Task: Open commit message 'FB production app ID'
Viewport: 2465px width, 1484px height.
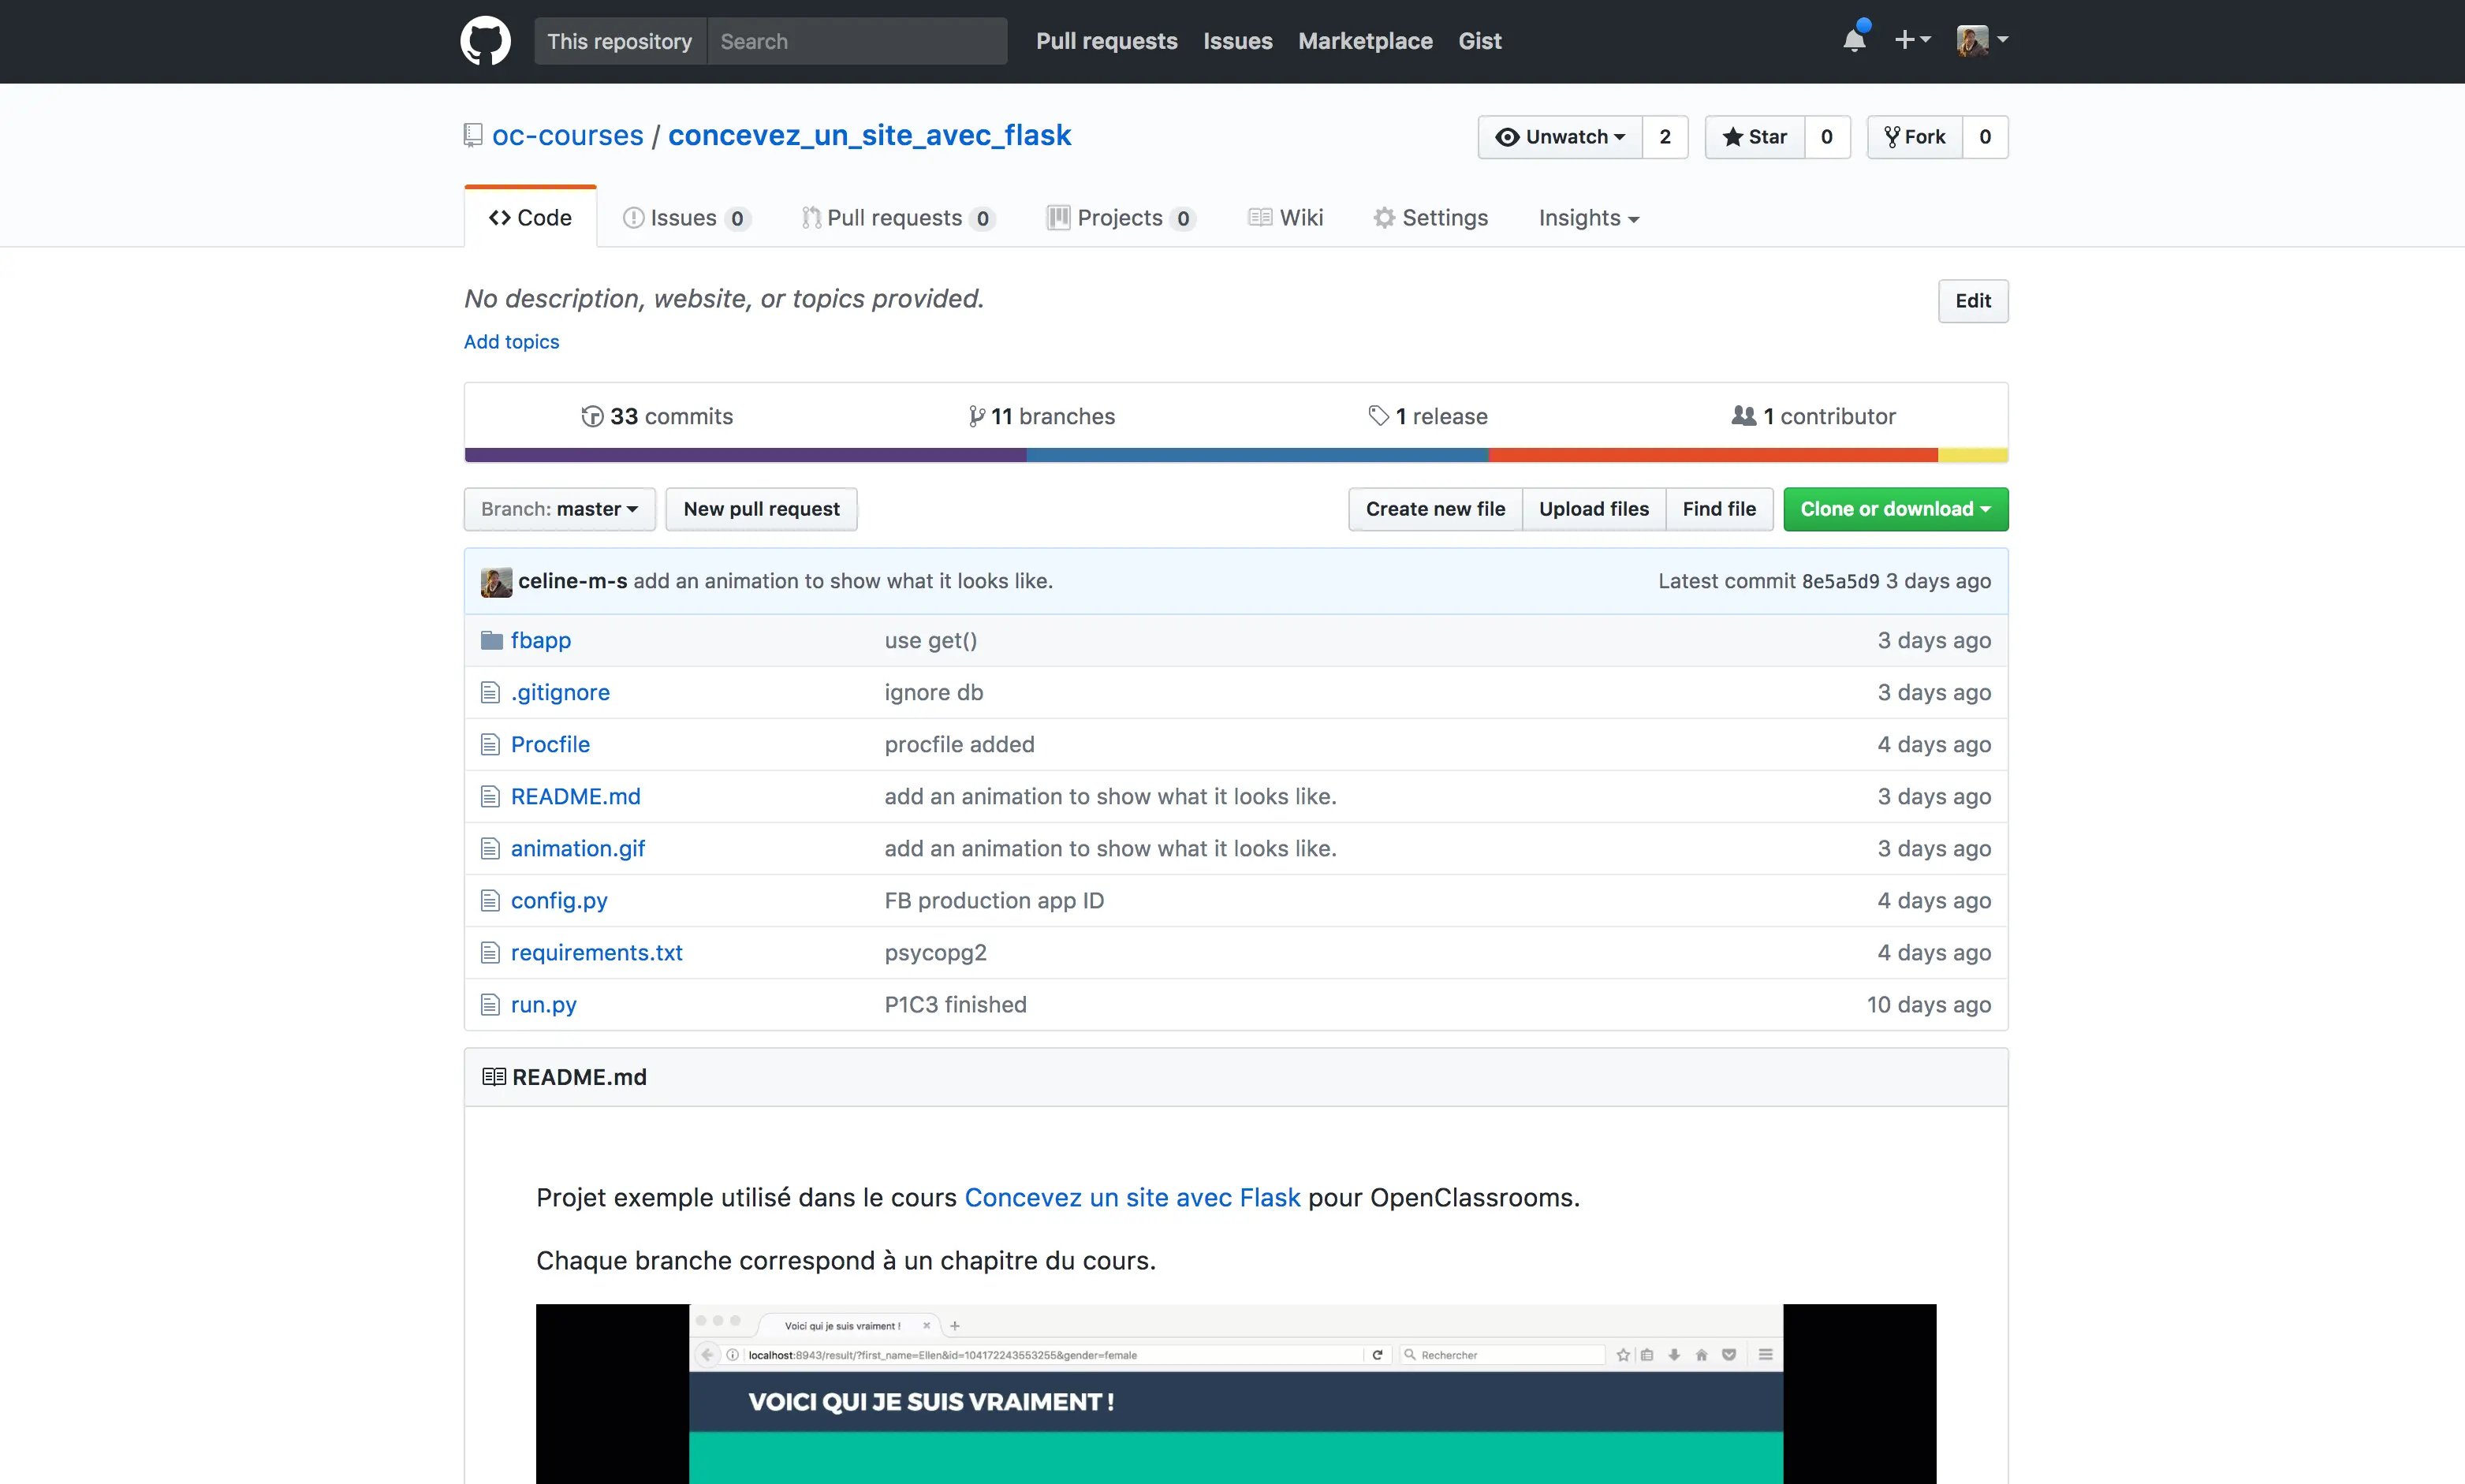Action: click(x=994, y=900)
